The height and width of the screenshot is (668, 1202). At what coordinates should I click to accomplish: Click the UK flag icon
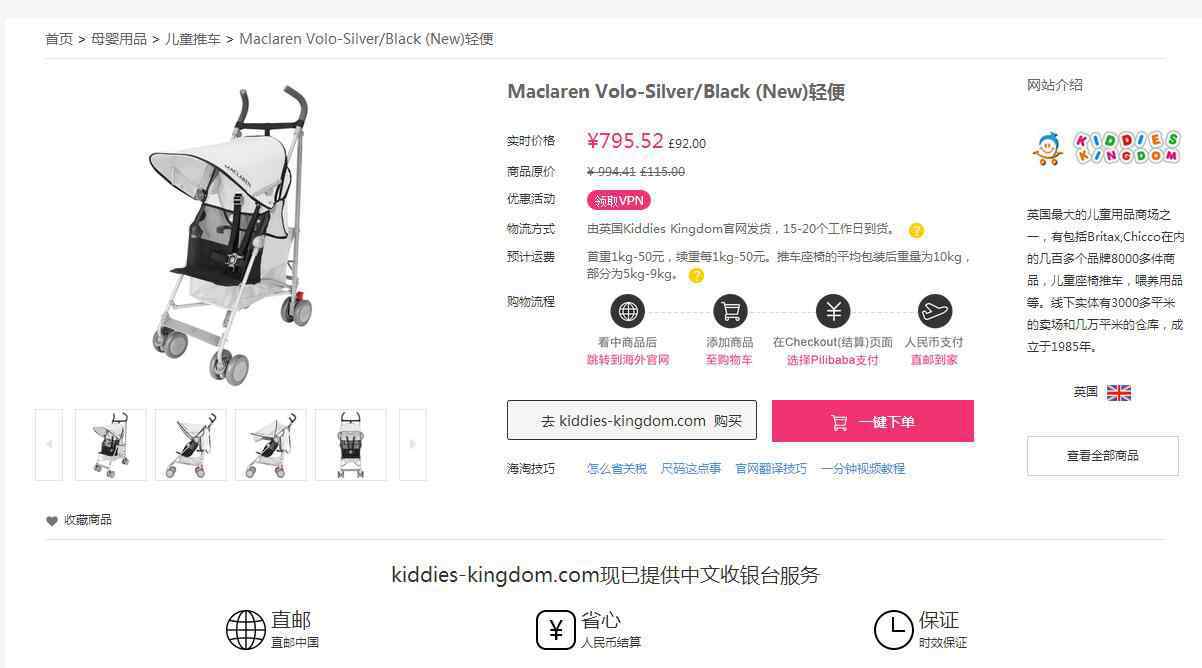pos(1119,393)
